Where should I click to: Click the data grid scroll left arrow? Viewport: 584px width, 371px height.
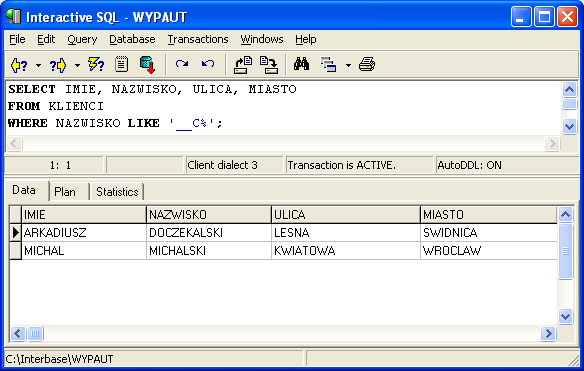(x=18, y=333)
